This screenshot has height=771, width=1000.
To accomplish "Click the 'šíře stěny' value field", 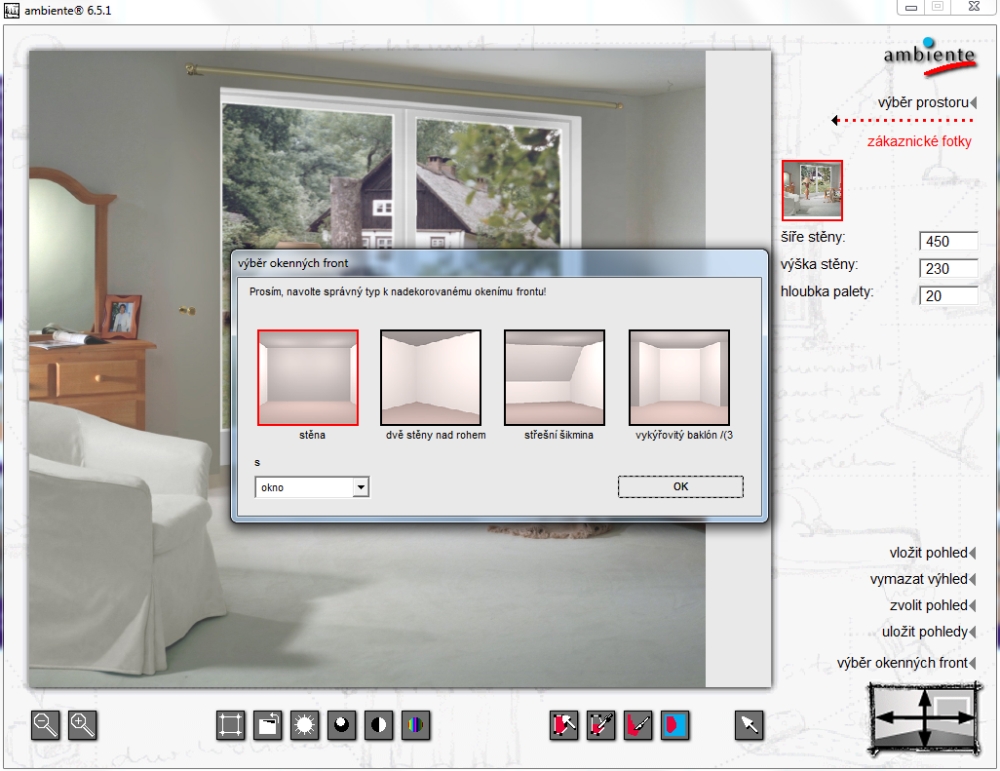I will (948, 241).
